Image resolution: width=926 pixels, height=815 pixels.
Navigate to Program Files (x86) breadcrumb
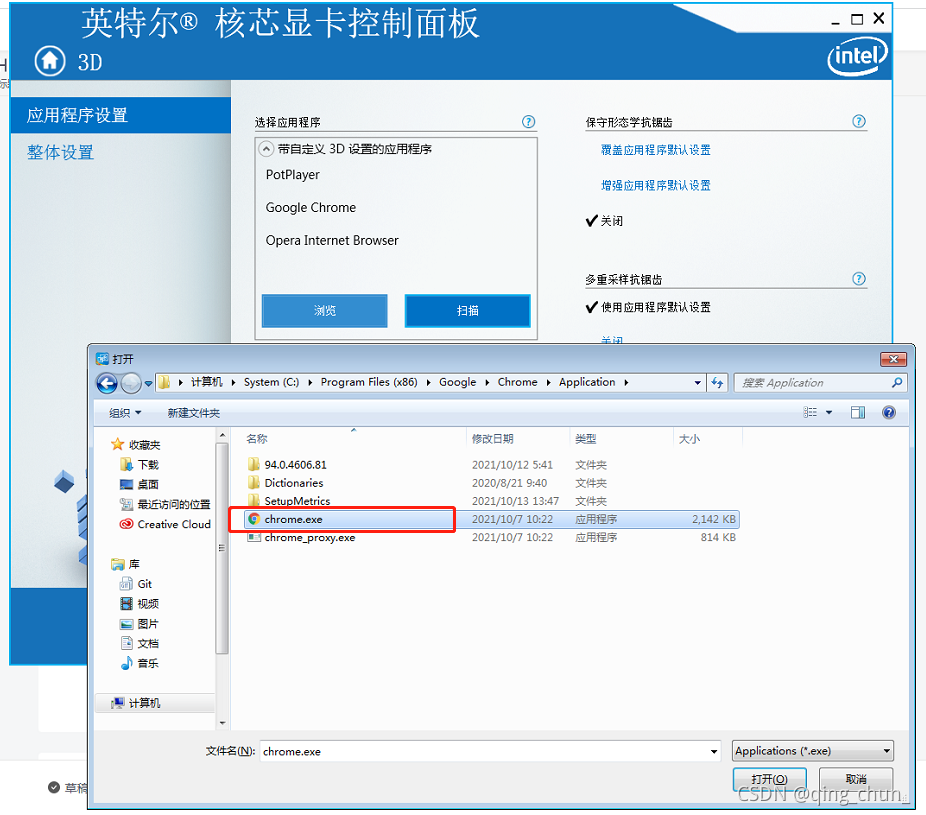pos(369,382)
